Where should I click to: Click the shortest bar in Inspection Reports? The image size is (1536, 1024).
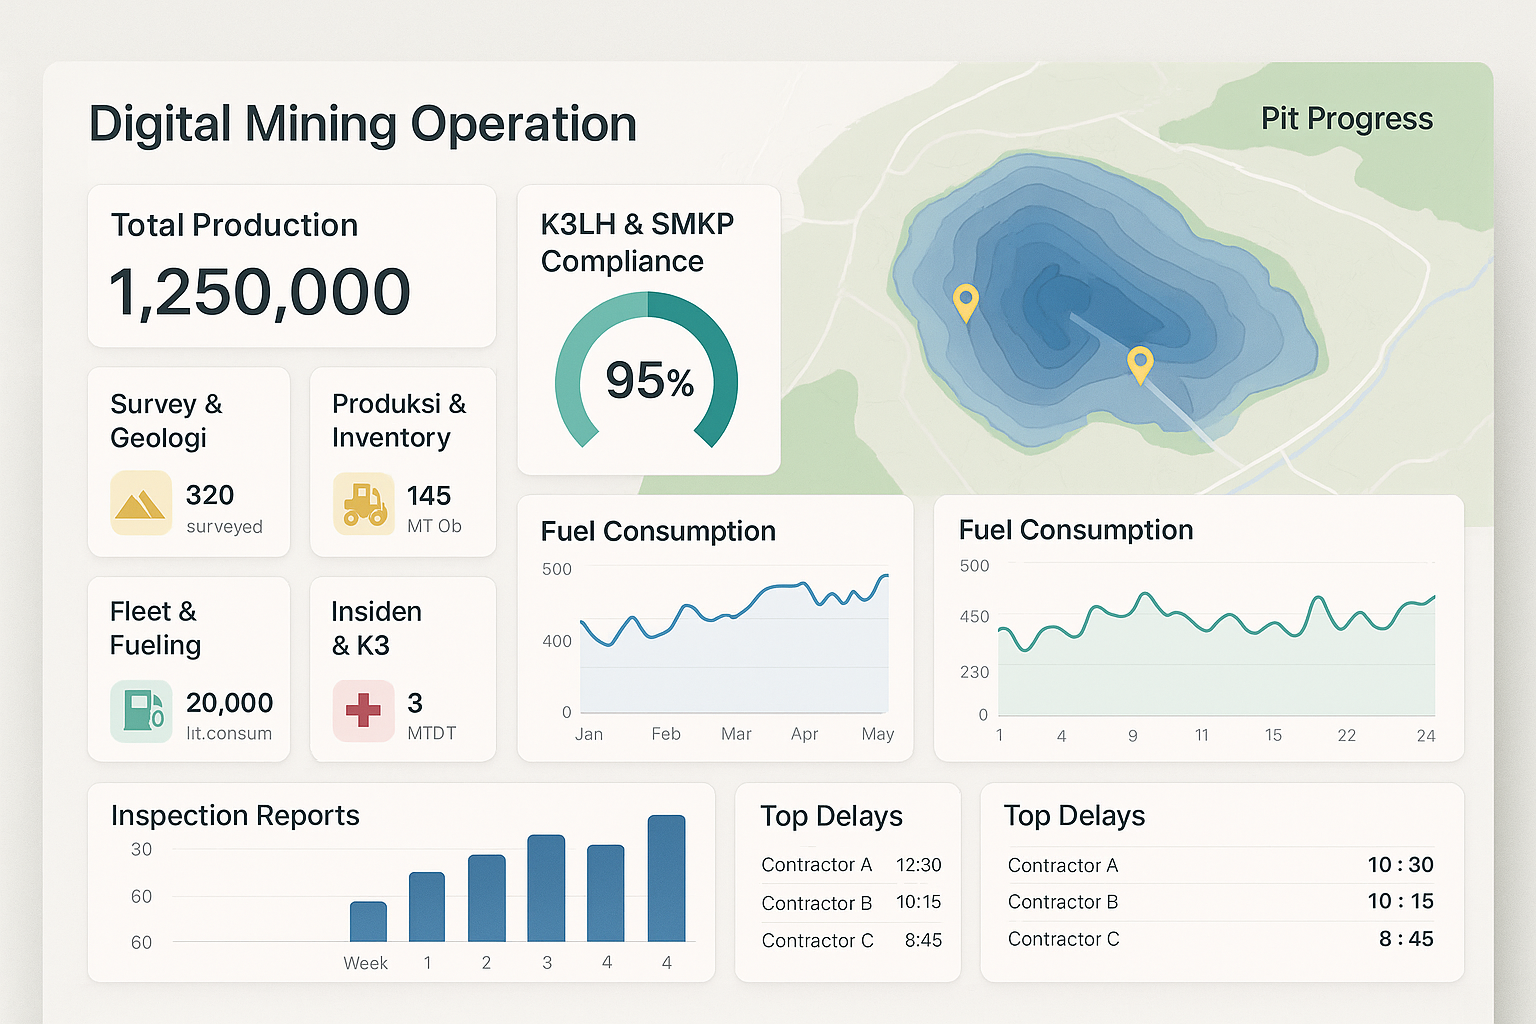(x=368, y=921)
